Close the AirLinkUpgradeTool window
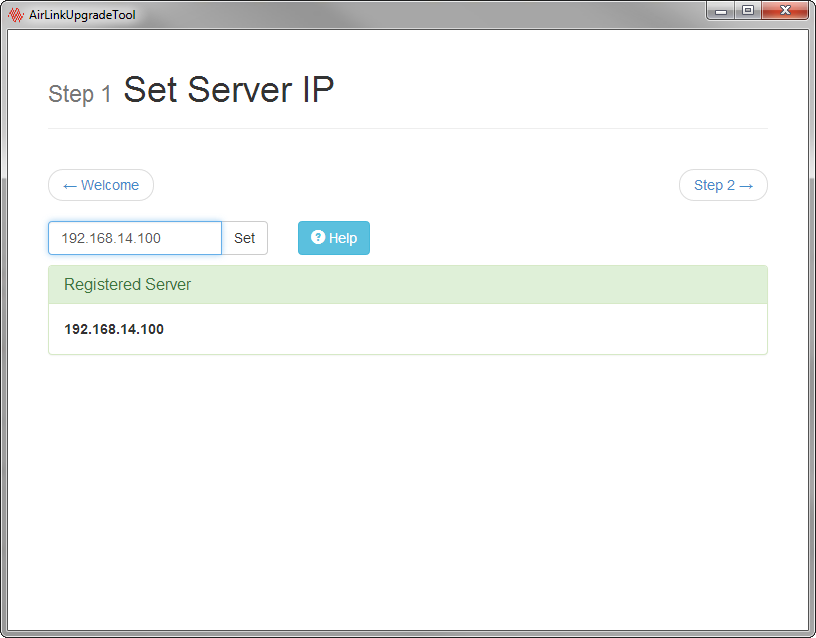Viewport: 816px width, 638px height. point(785,10)
